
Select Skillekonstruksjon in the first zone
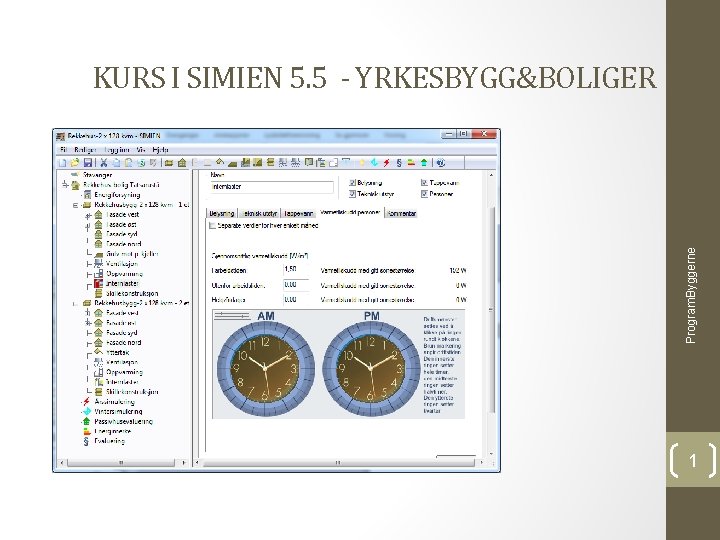coord(132,293)
